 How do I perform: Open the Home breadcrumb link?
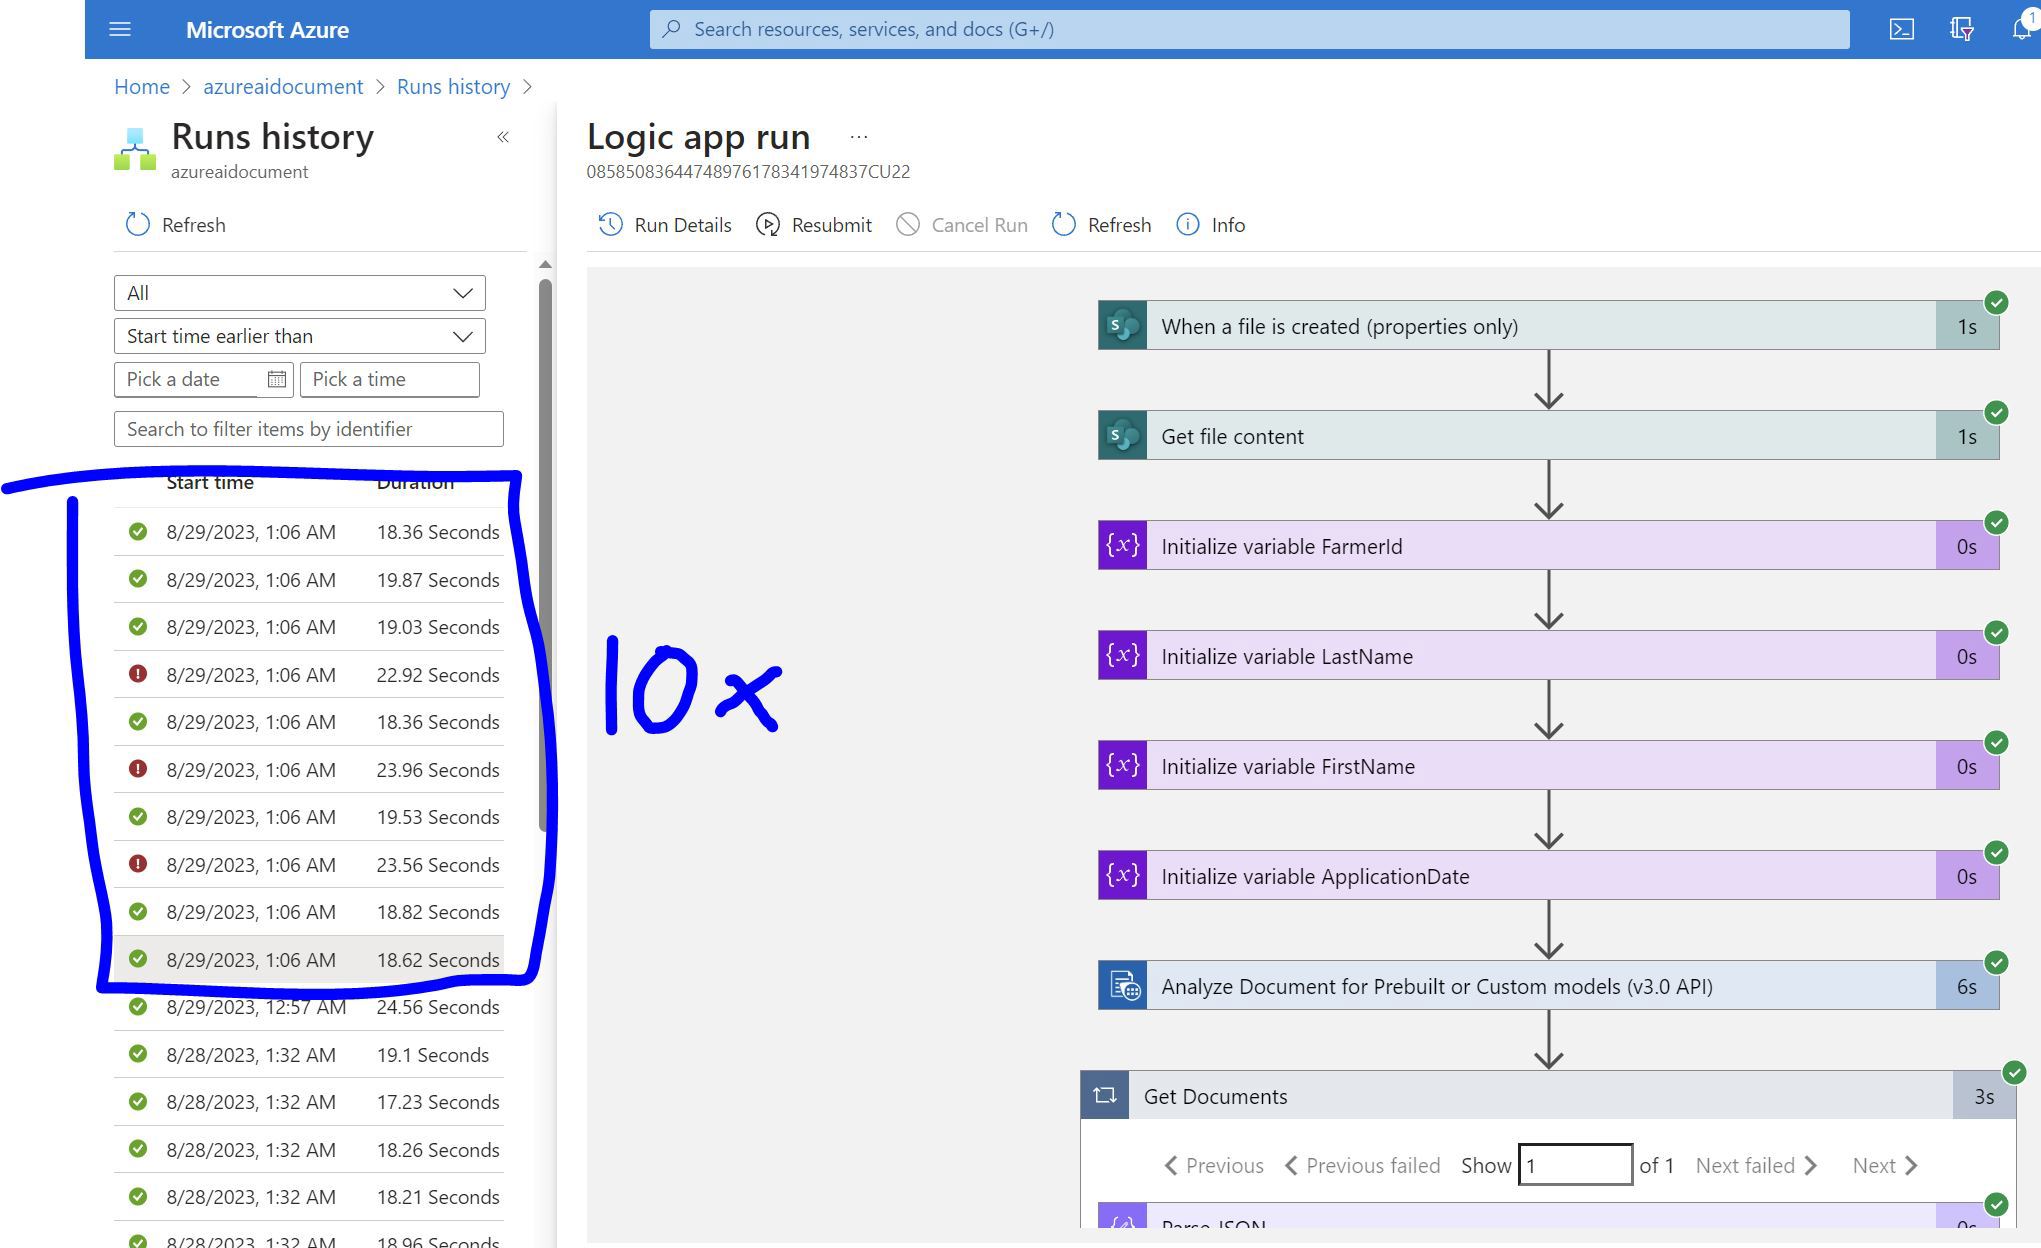141,86
